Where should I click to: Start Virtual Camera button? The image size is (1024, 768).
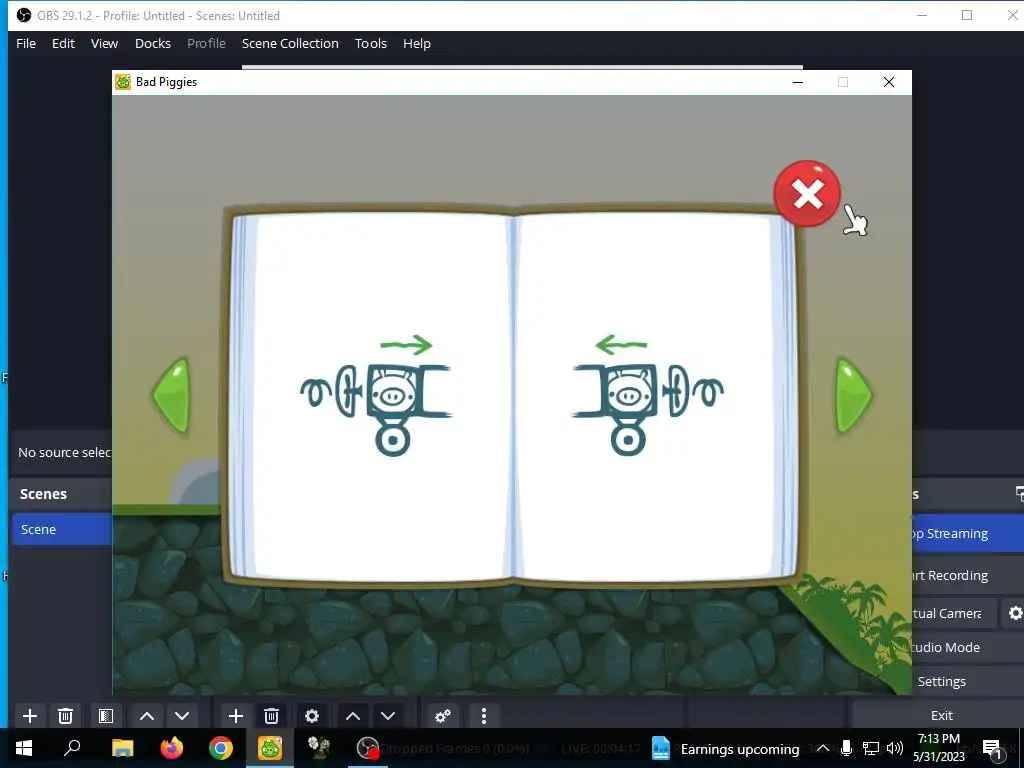coord(955,613)
